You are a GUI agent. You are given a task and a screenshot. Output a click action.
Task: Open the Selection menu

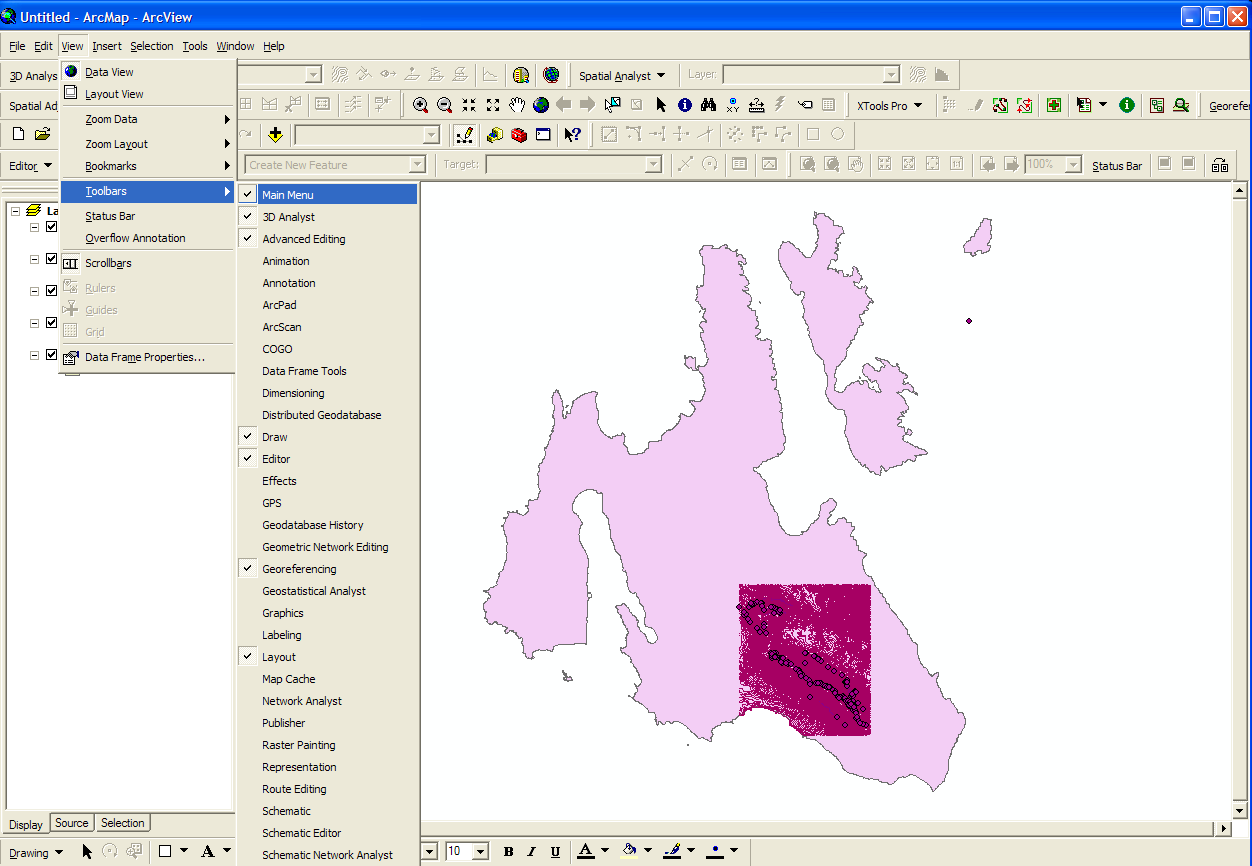coord(152,46)
